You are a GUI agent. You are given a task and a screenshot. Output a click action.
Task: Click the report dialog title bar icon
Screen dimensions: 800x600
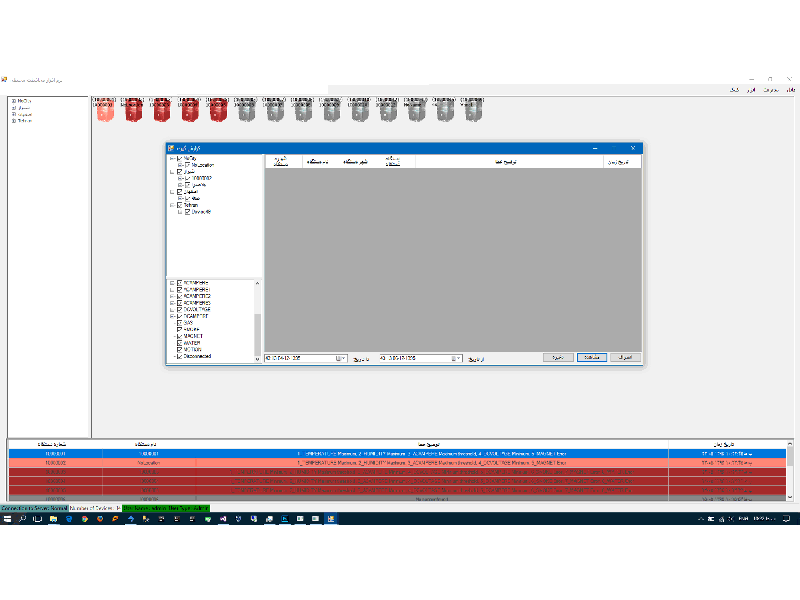(x=171, y=148)
